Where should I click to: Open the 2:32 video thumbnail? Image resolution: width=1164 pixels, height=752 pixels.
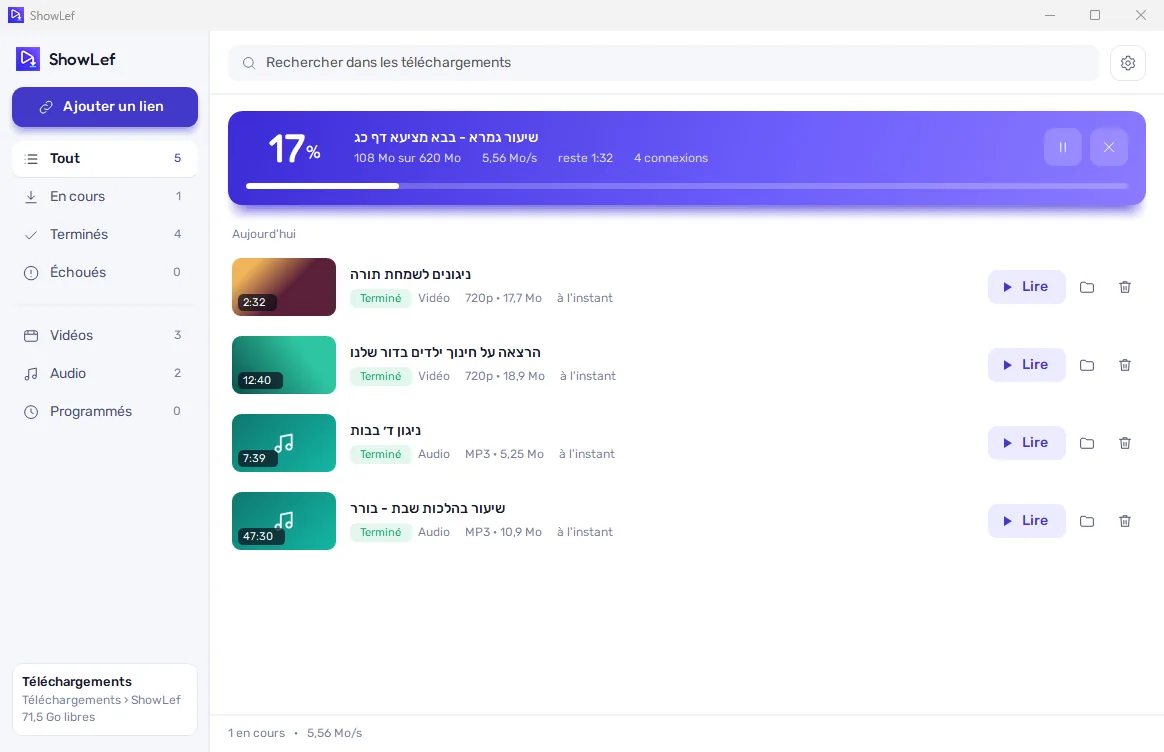(x=284, y=287)
